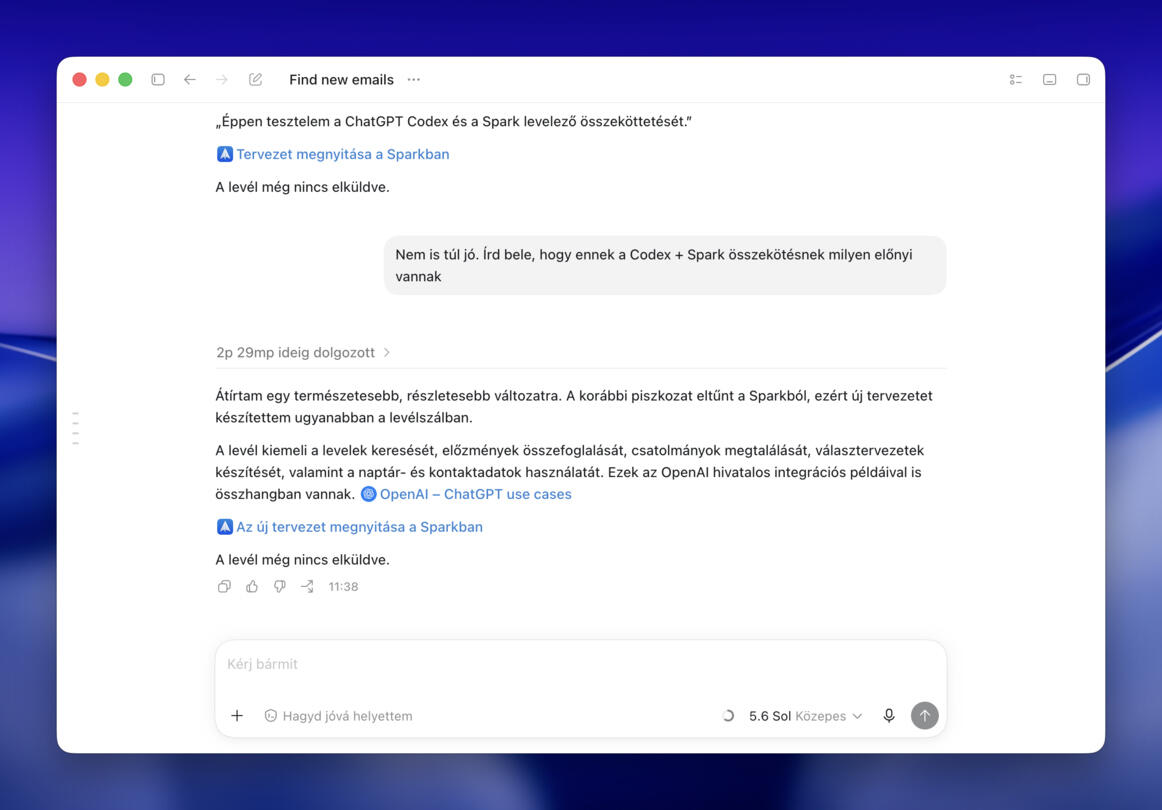
Task: Copy the response with copy icon
Action: pyautogui.click(x=224, y=587)
